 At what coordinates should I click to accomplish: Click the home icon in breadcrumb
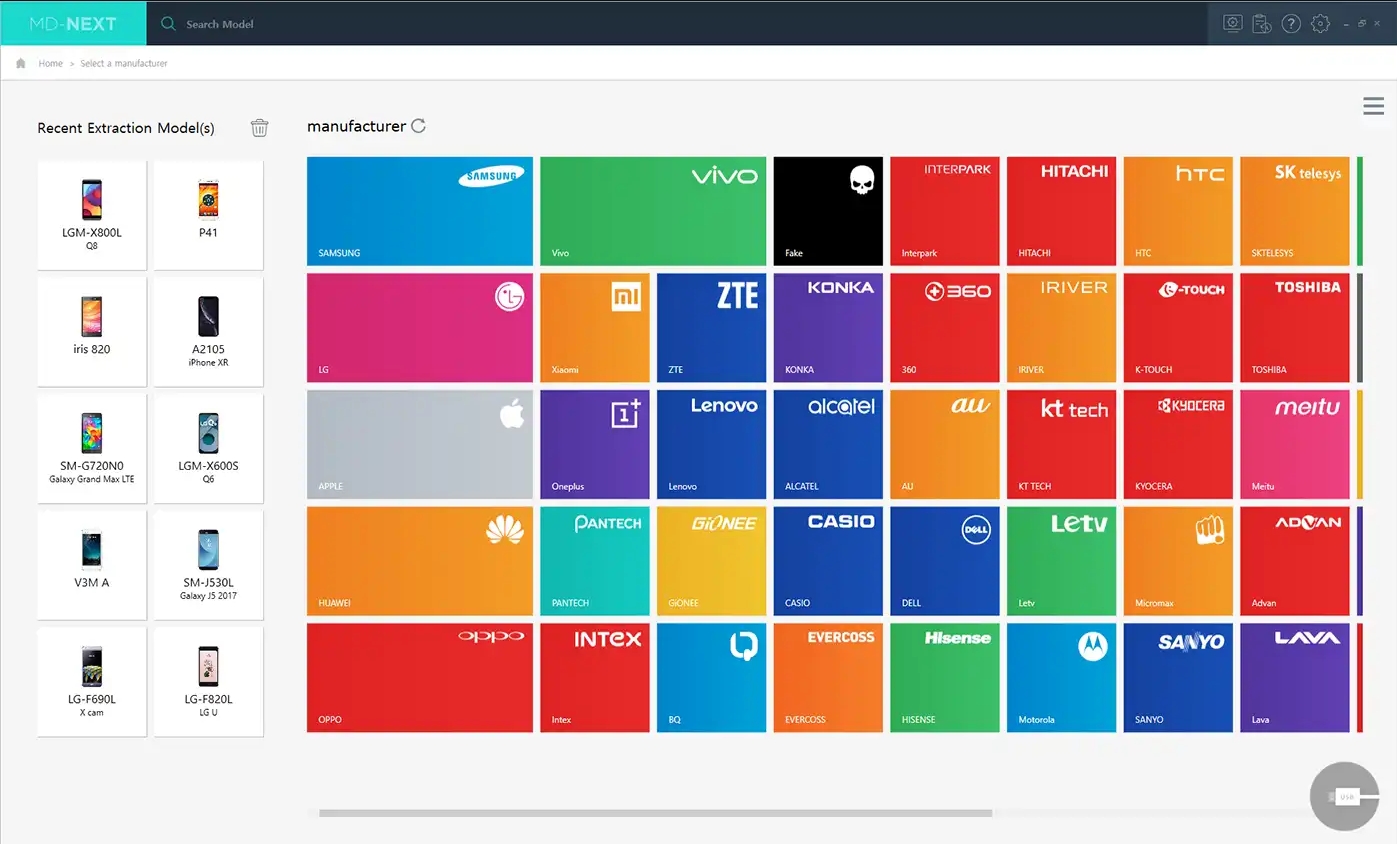coord(21,63)
